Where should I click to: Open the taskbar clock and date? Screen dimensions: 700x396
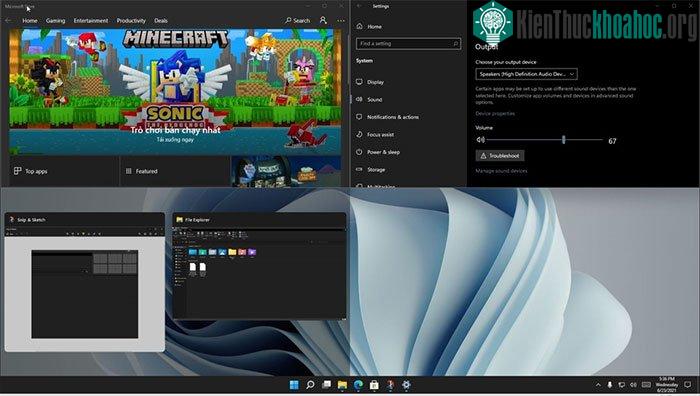tap(667, 384)
